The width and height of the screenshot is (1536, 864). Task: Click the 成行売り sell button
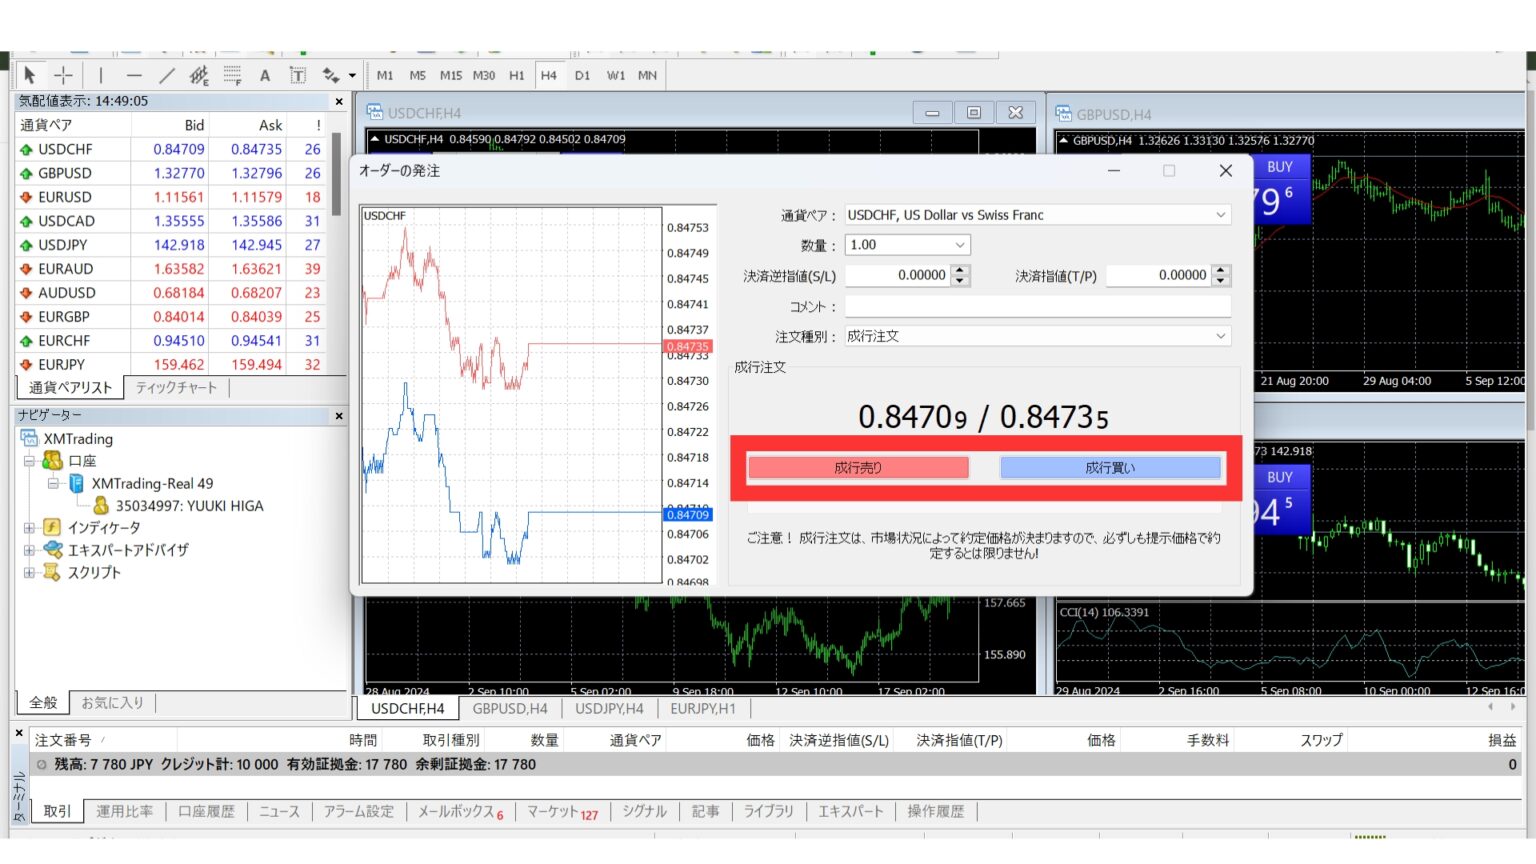click(858, 467)
